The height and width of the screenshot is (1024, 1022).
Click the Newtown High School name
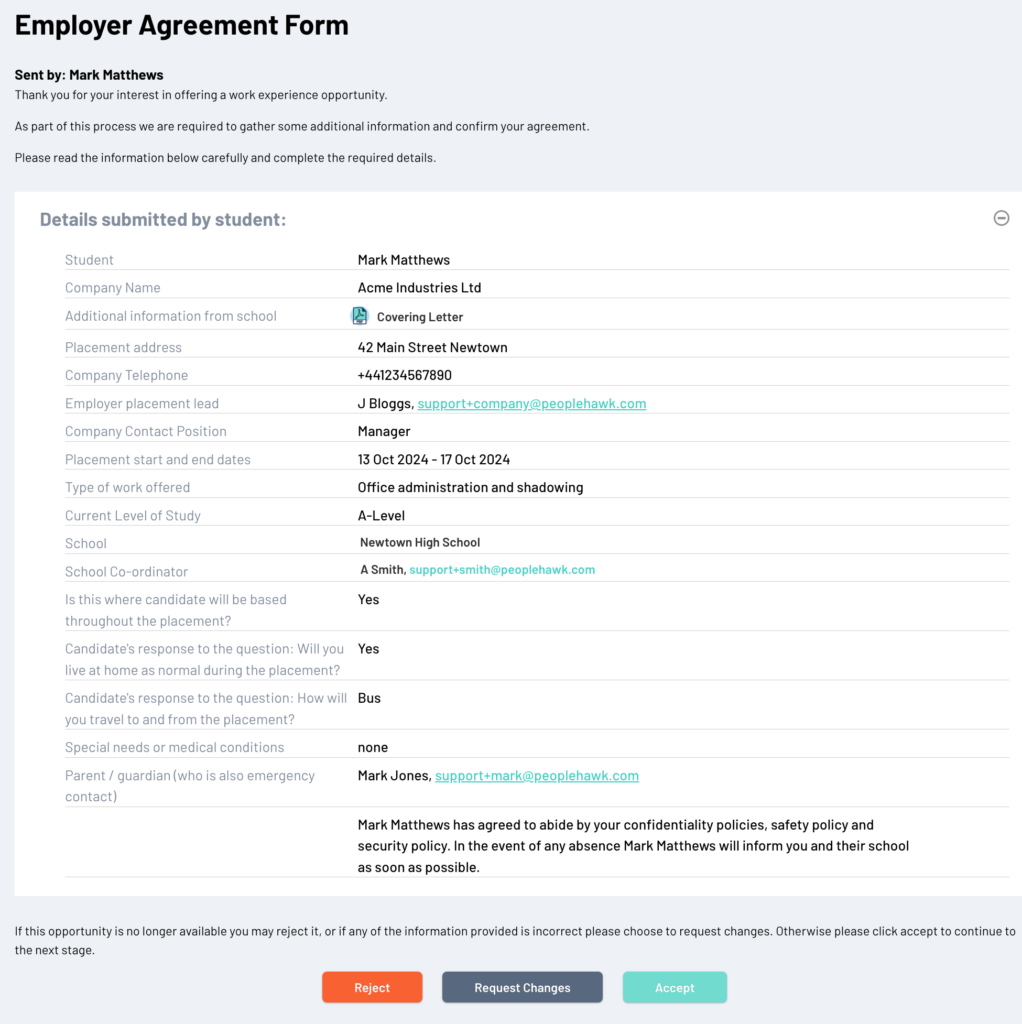tap(420, 543)
